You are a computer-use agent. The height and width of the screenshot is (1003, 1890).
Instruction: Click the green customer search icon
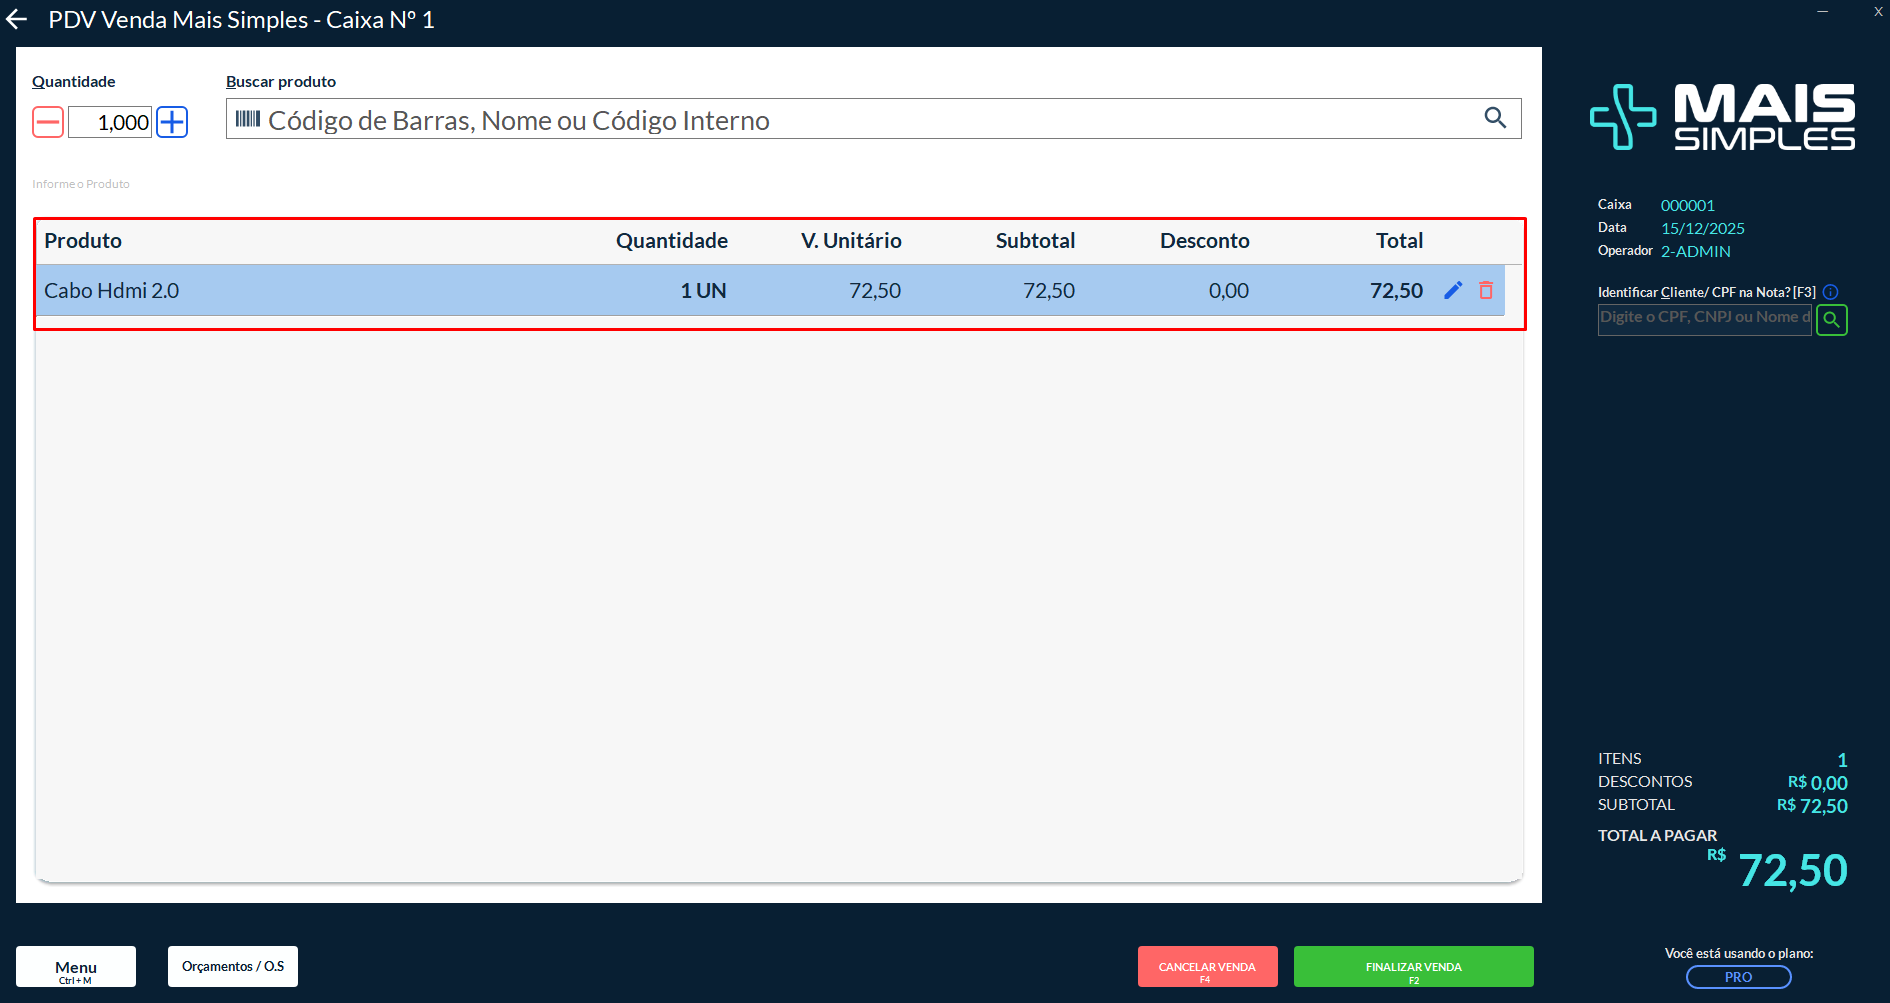click(1831, 320)
